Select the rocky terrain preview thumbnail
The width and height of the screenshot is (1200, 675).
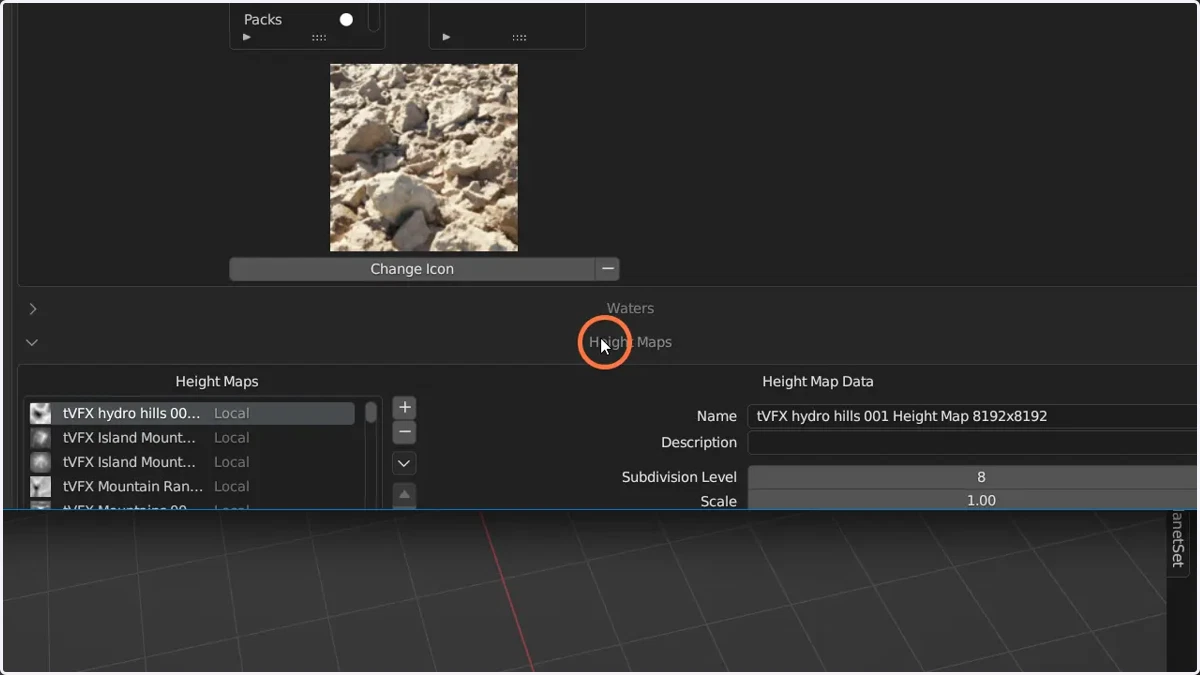424,158
